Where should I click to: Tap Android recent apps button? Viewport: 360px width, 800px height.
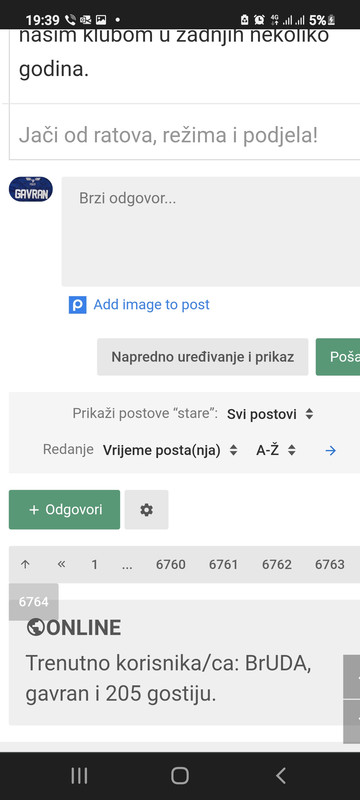tap(79, 776)
